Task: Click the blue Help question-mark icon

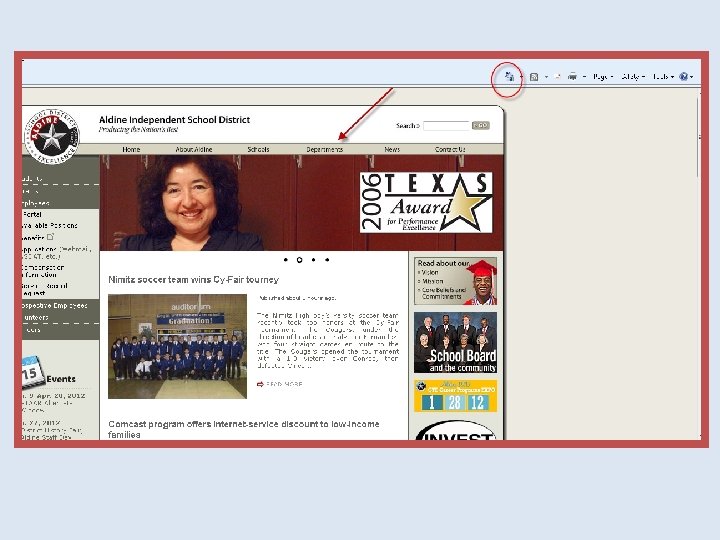Action: (683, 77)
